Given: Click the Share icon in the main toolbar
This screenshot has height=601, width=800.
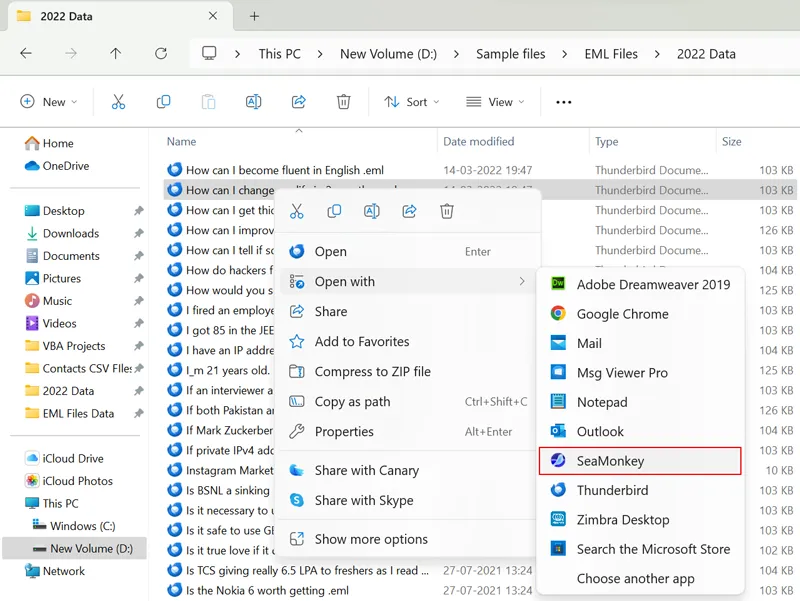Looking at the screenshot, I should coord(298,102).
